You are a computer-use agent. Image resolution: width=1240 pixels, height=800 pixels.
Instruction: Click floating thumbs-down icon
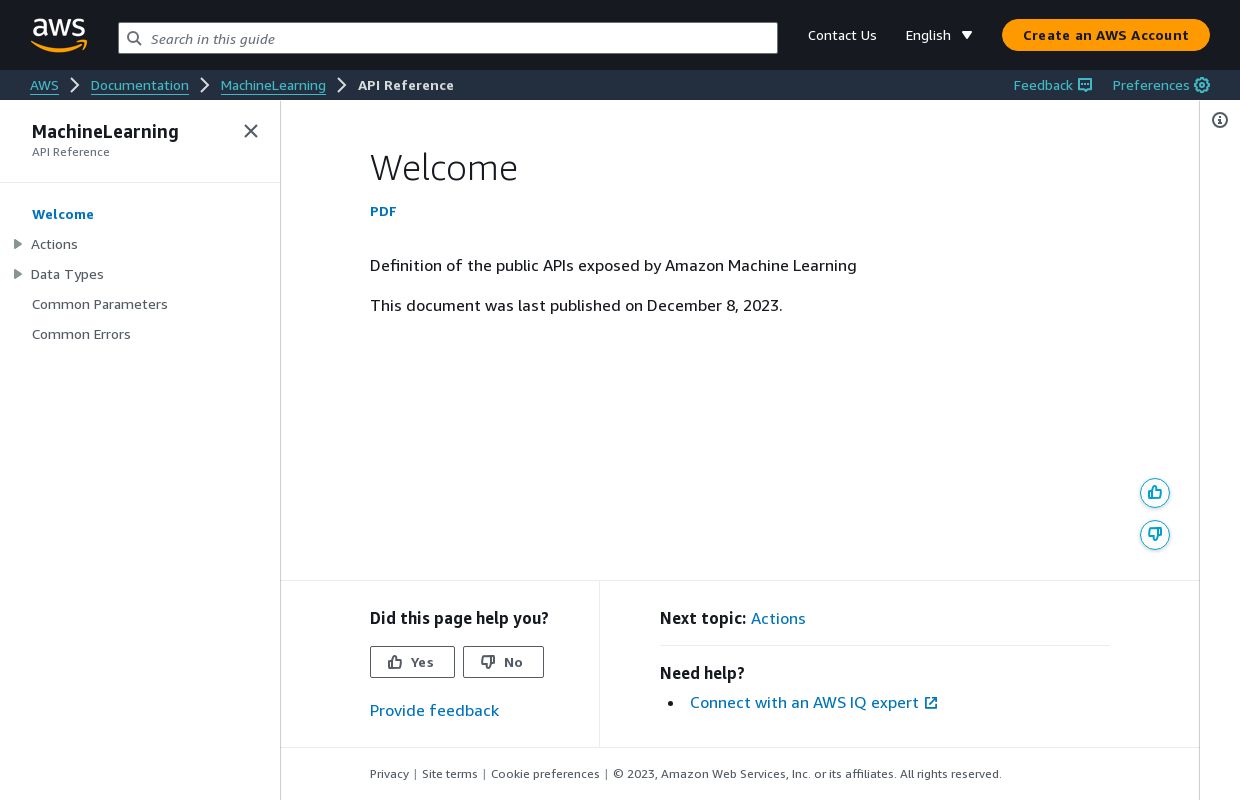point(1155,534)
